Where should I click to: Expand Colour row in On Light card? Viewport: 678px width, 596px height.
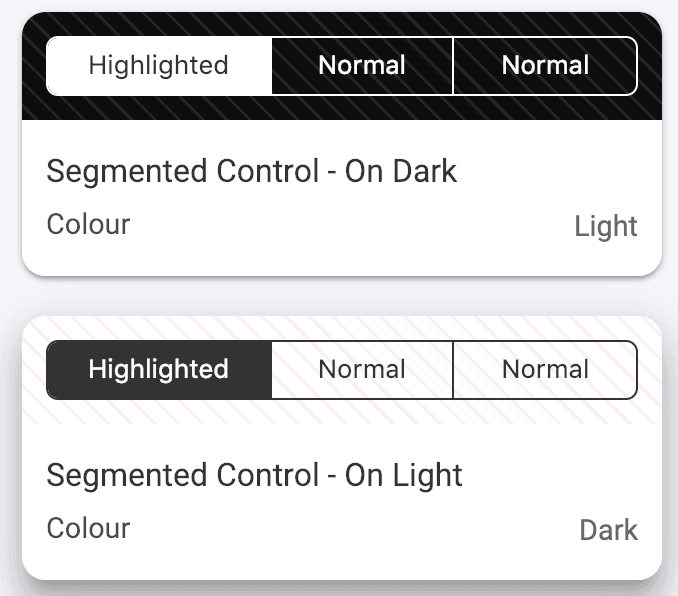pyautogui.click(x=342, y=529)
